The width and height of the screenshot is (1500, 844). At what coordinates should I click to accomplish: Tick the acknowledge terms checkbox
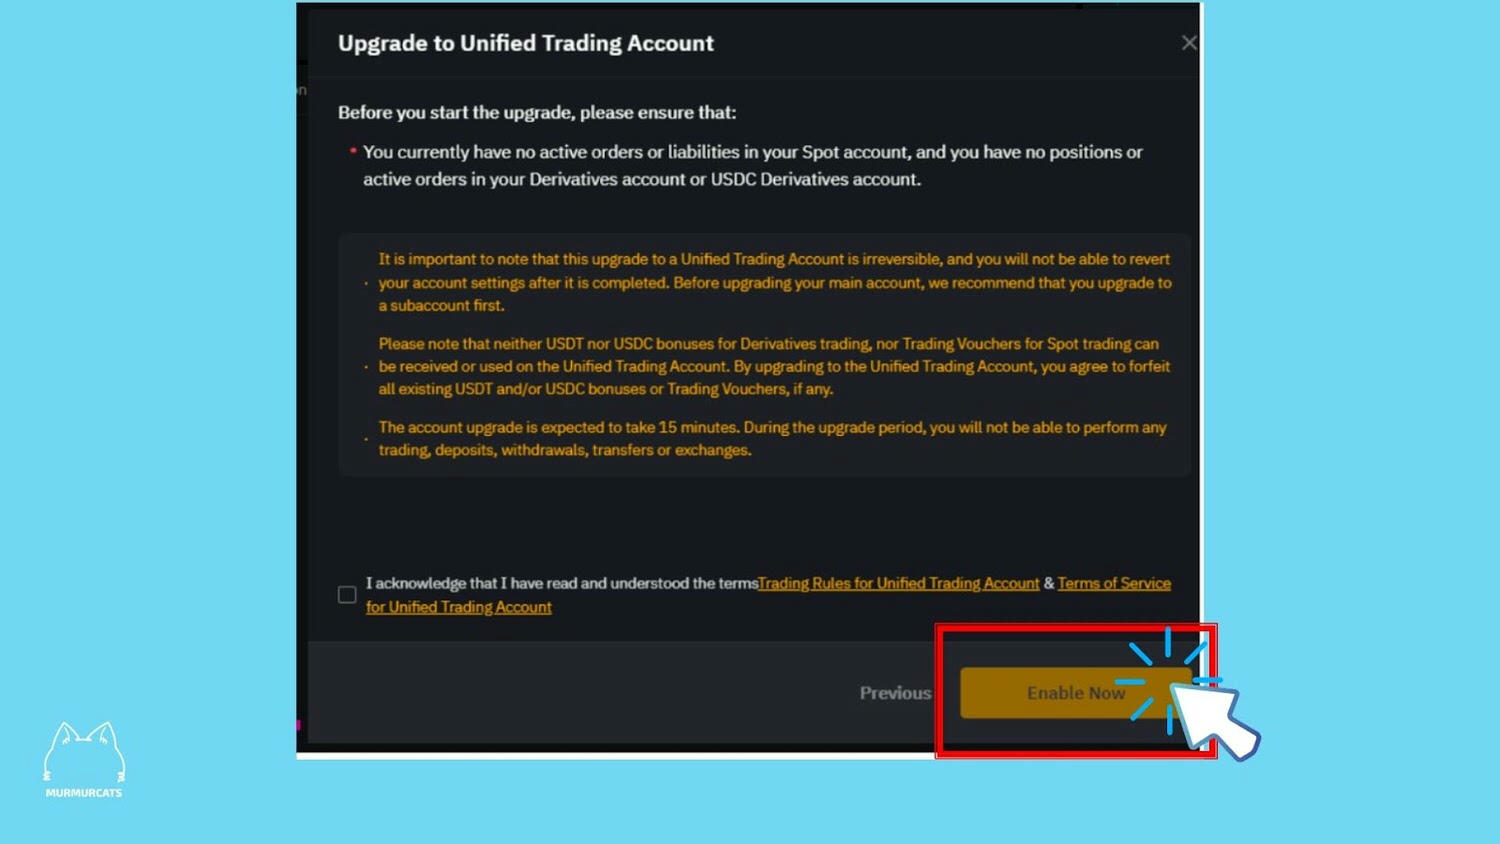(x=347, y=595)
